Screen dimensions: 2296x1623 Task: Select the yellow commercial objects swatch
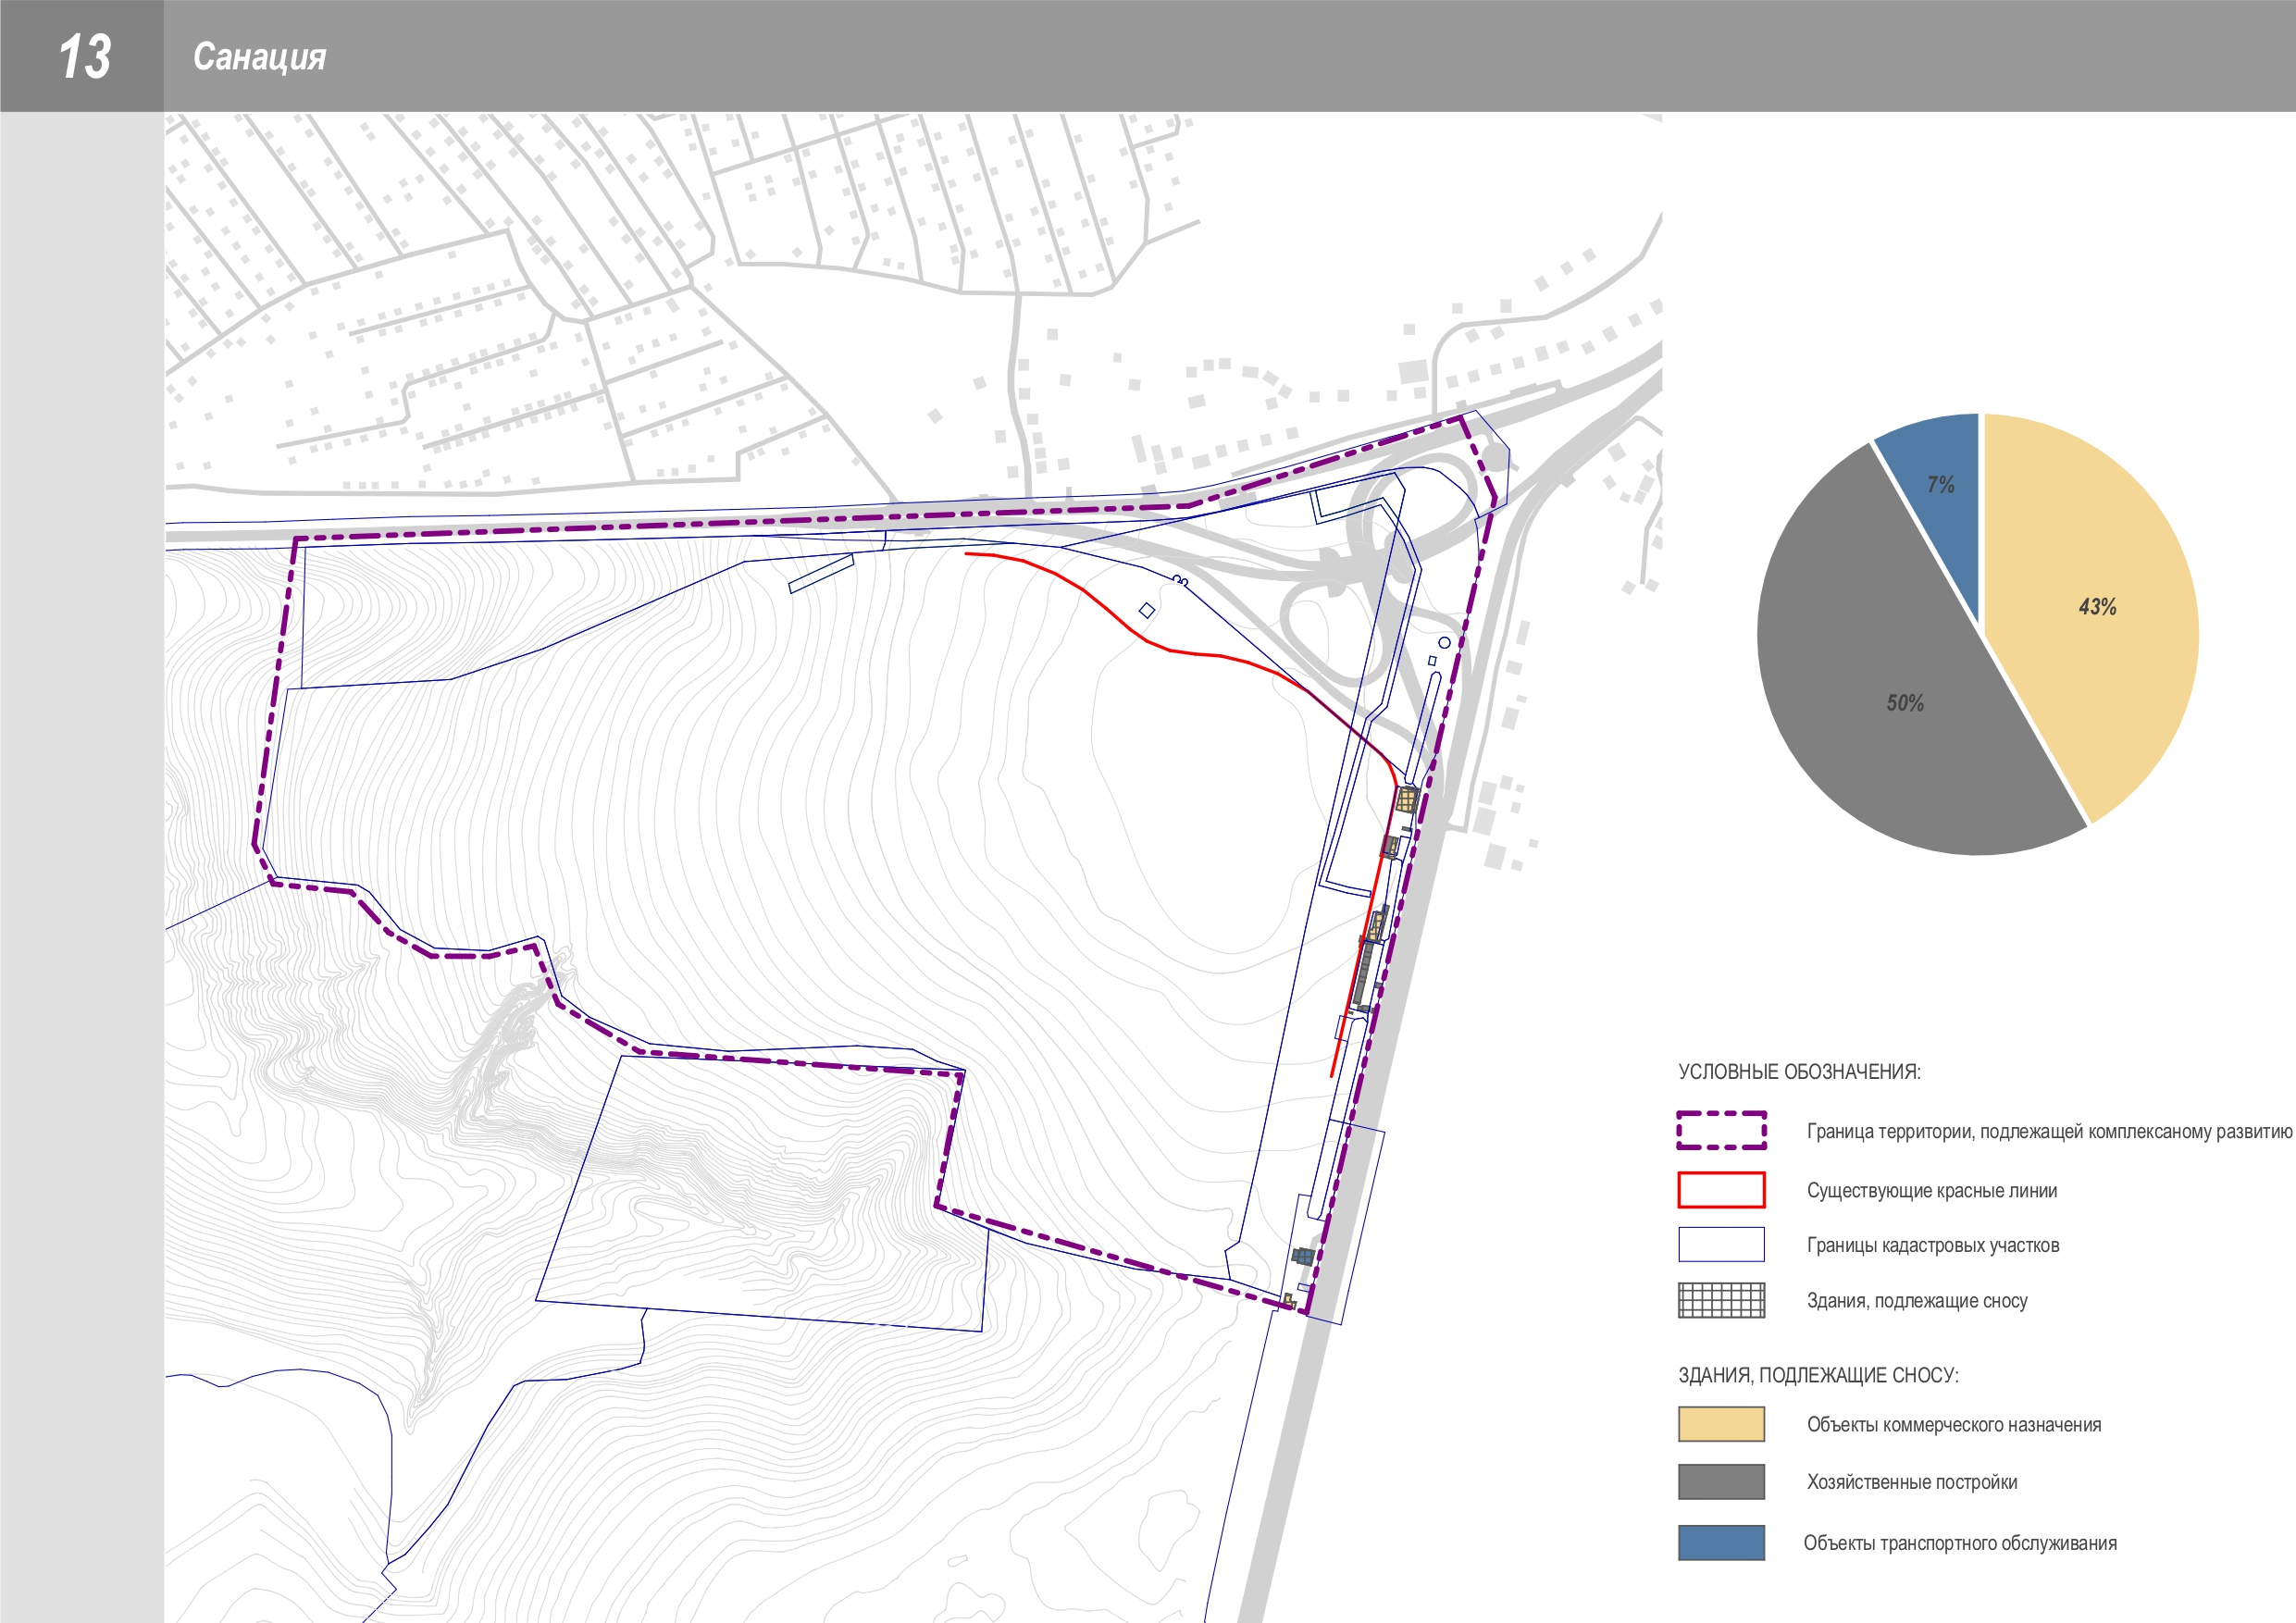pyautogui.click(x=1720, y=1424)
